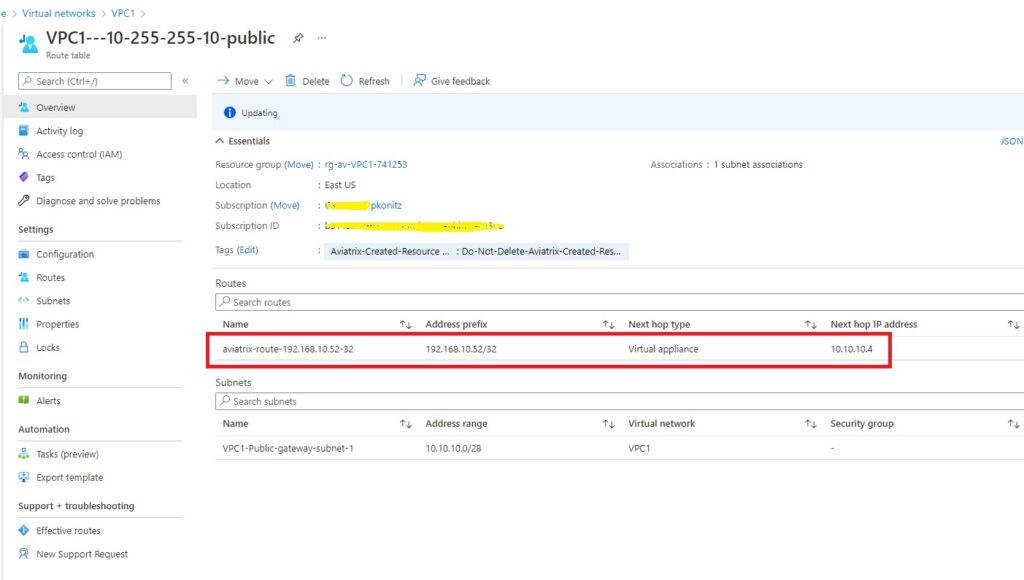Click the Give feedback button label
Viewport: 1024px width, 580px height.
point(460,81)
